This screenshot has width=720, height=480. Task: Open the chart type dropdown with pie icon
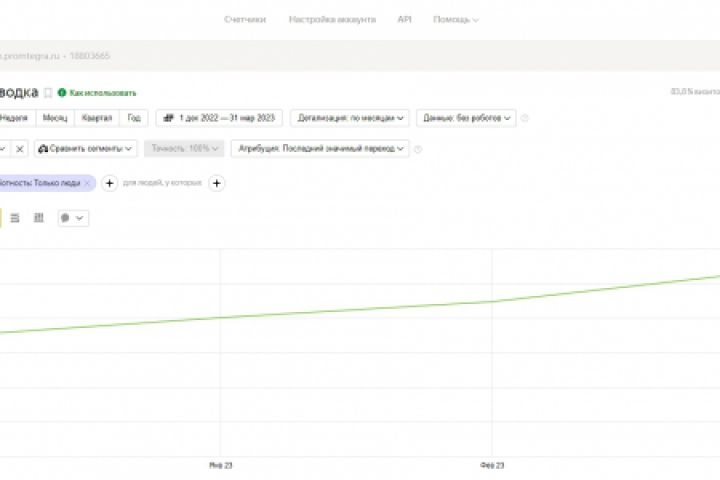coord(73,218)
